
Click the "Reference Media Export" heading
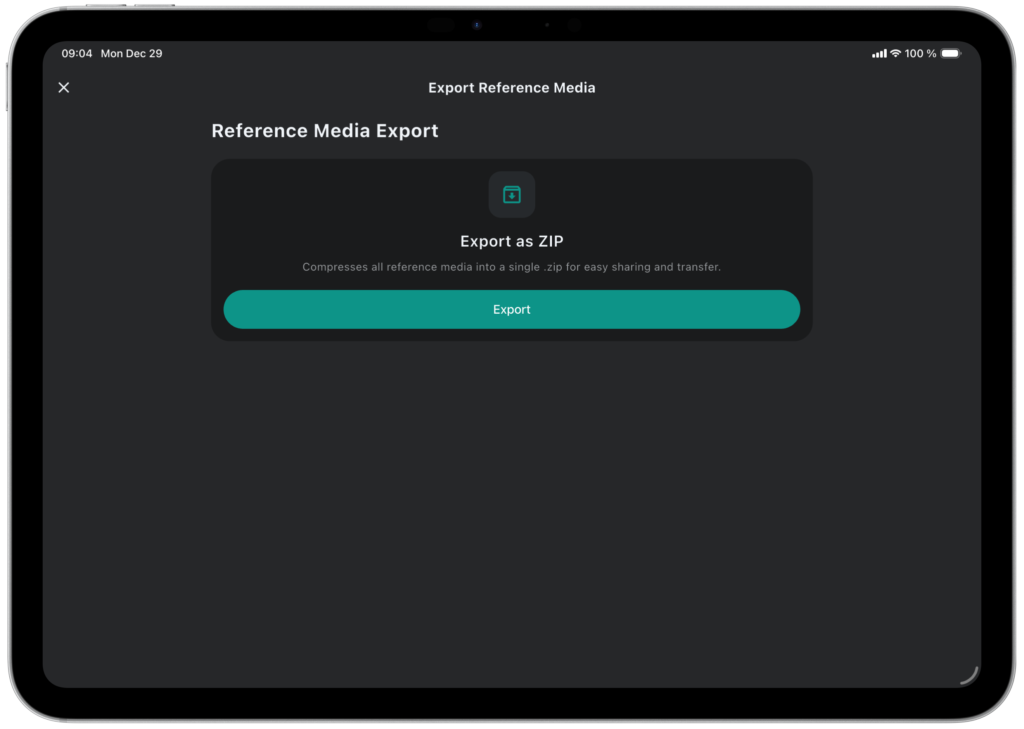(x=325, y=131)
